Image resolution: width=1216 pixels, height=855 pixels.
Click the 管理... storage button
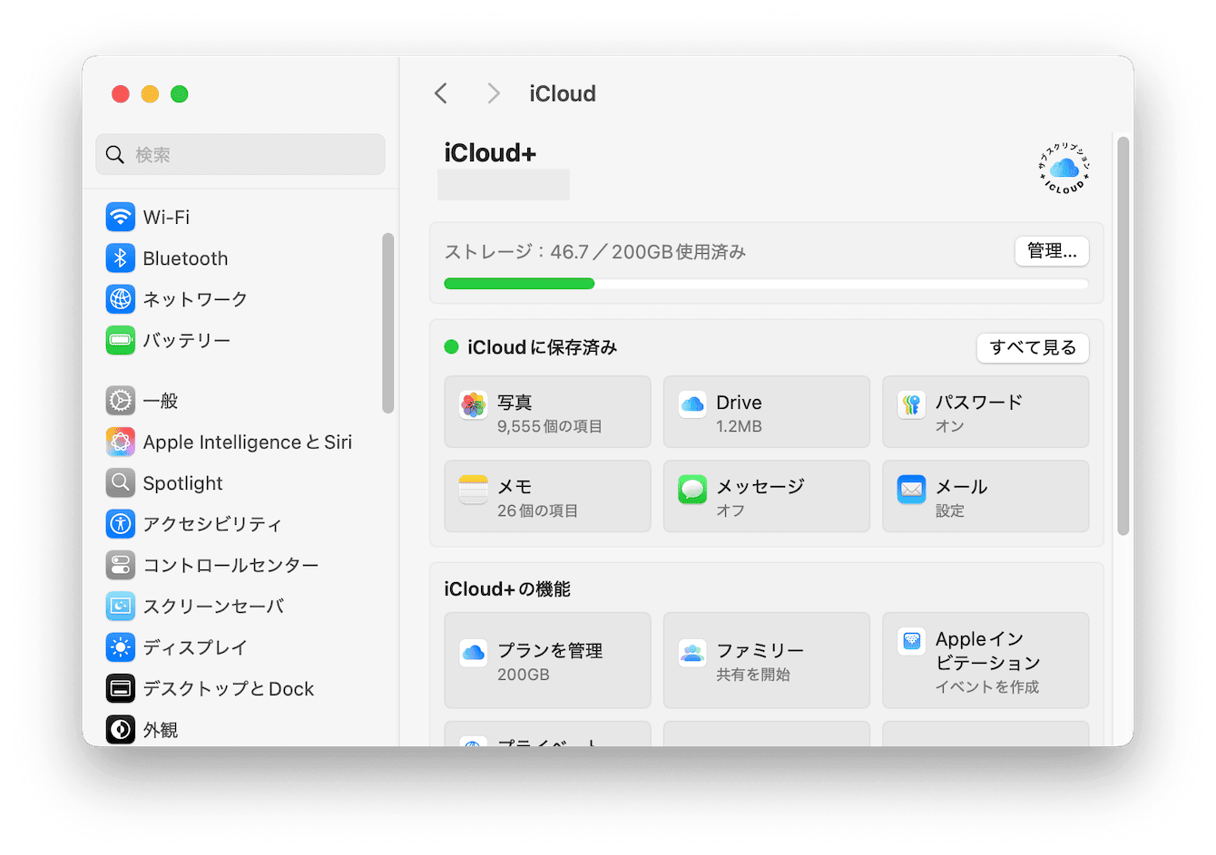click(x=1051, y=251)
